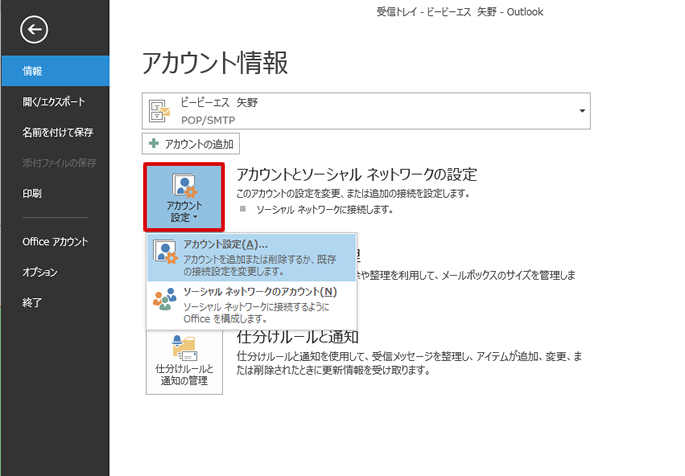This screenshot has height=476, width=685.
Task: Choose ソーシャル ネットワークのアカウント(N) menu item
Action: pyautogui.click(x=260, y=291)
